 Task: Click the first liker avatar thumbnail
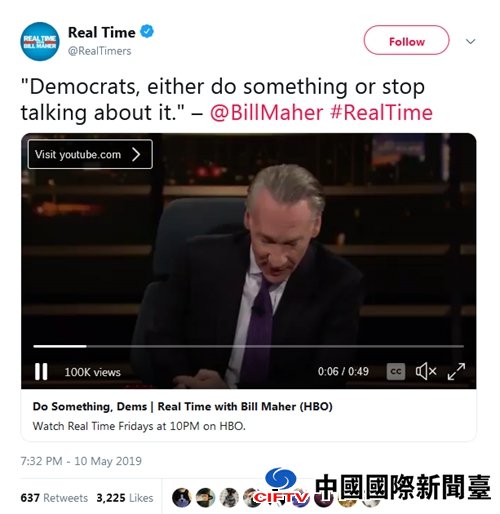point(182,497)
